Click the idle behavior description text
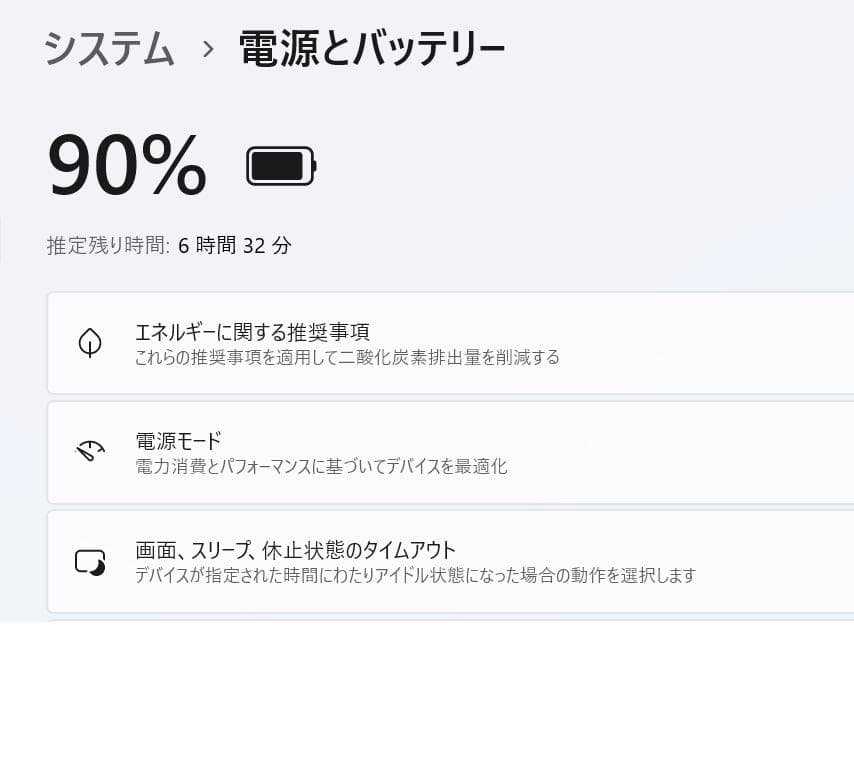The image size is (854, 784). pyautogui.click(x=416, y=575)
